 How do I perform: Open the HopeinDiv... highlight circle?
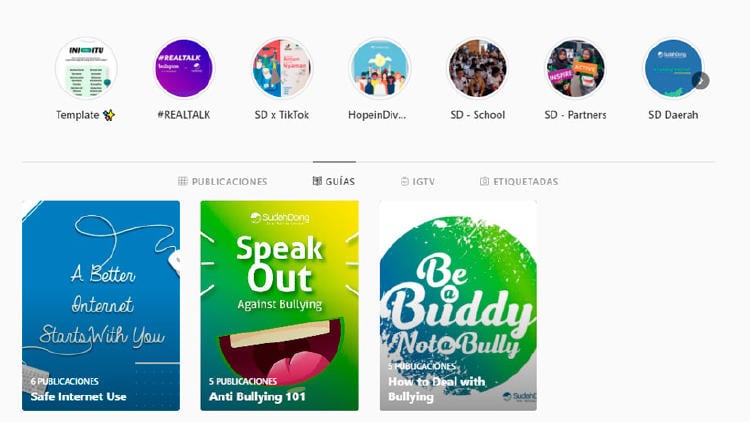[380, 68]
